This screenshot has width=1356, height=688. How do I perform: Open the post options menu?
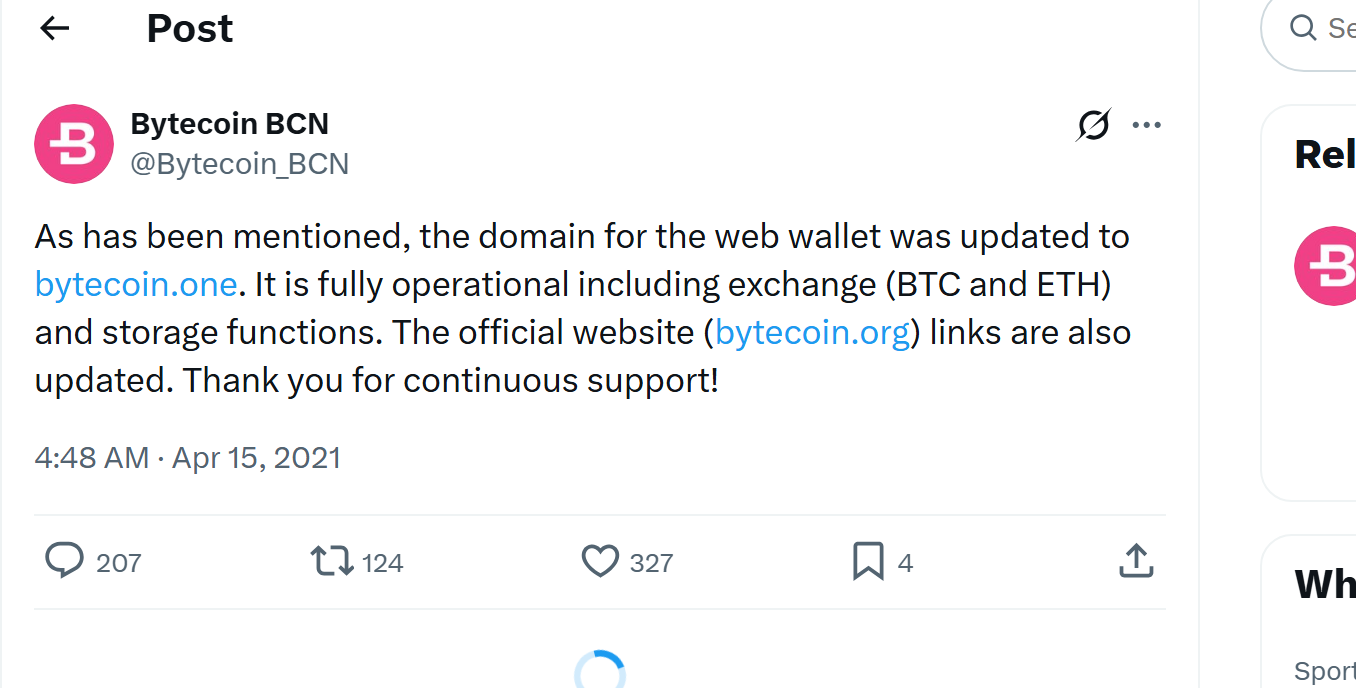(x=1147, y=124)
